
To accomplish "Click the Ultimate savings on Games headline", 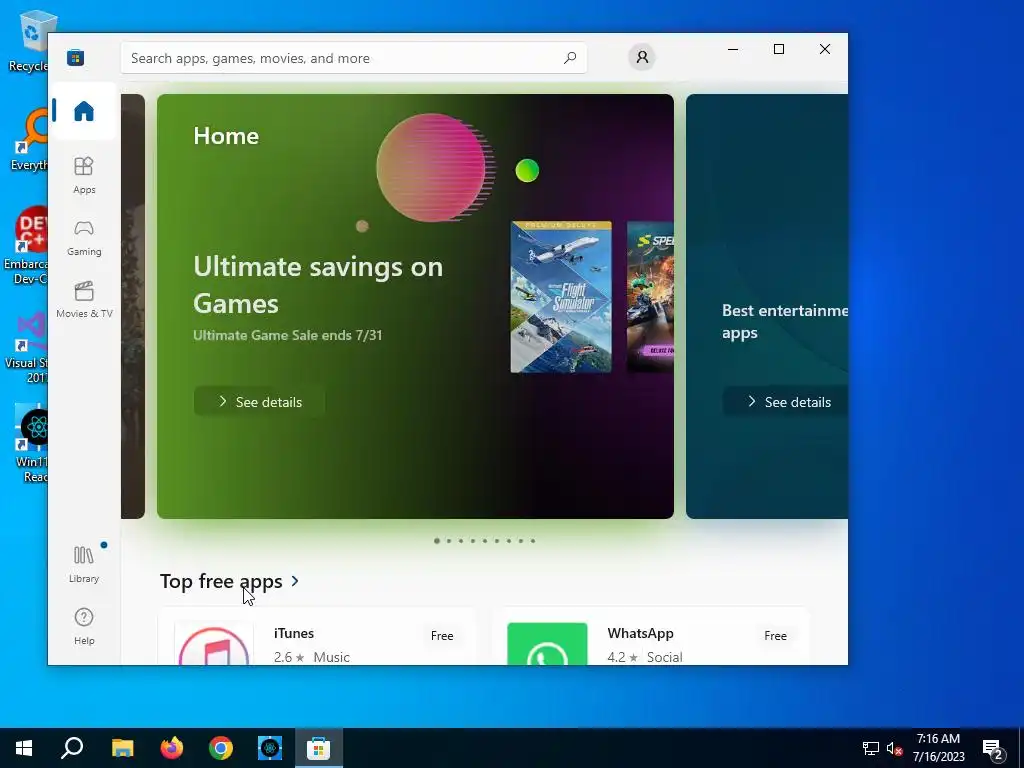I will [x=318, y=285].
